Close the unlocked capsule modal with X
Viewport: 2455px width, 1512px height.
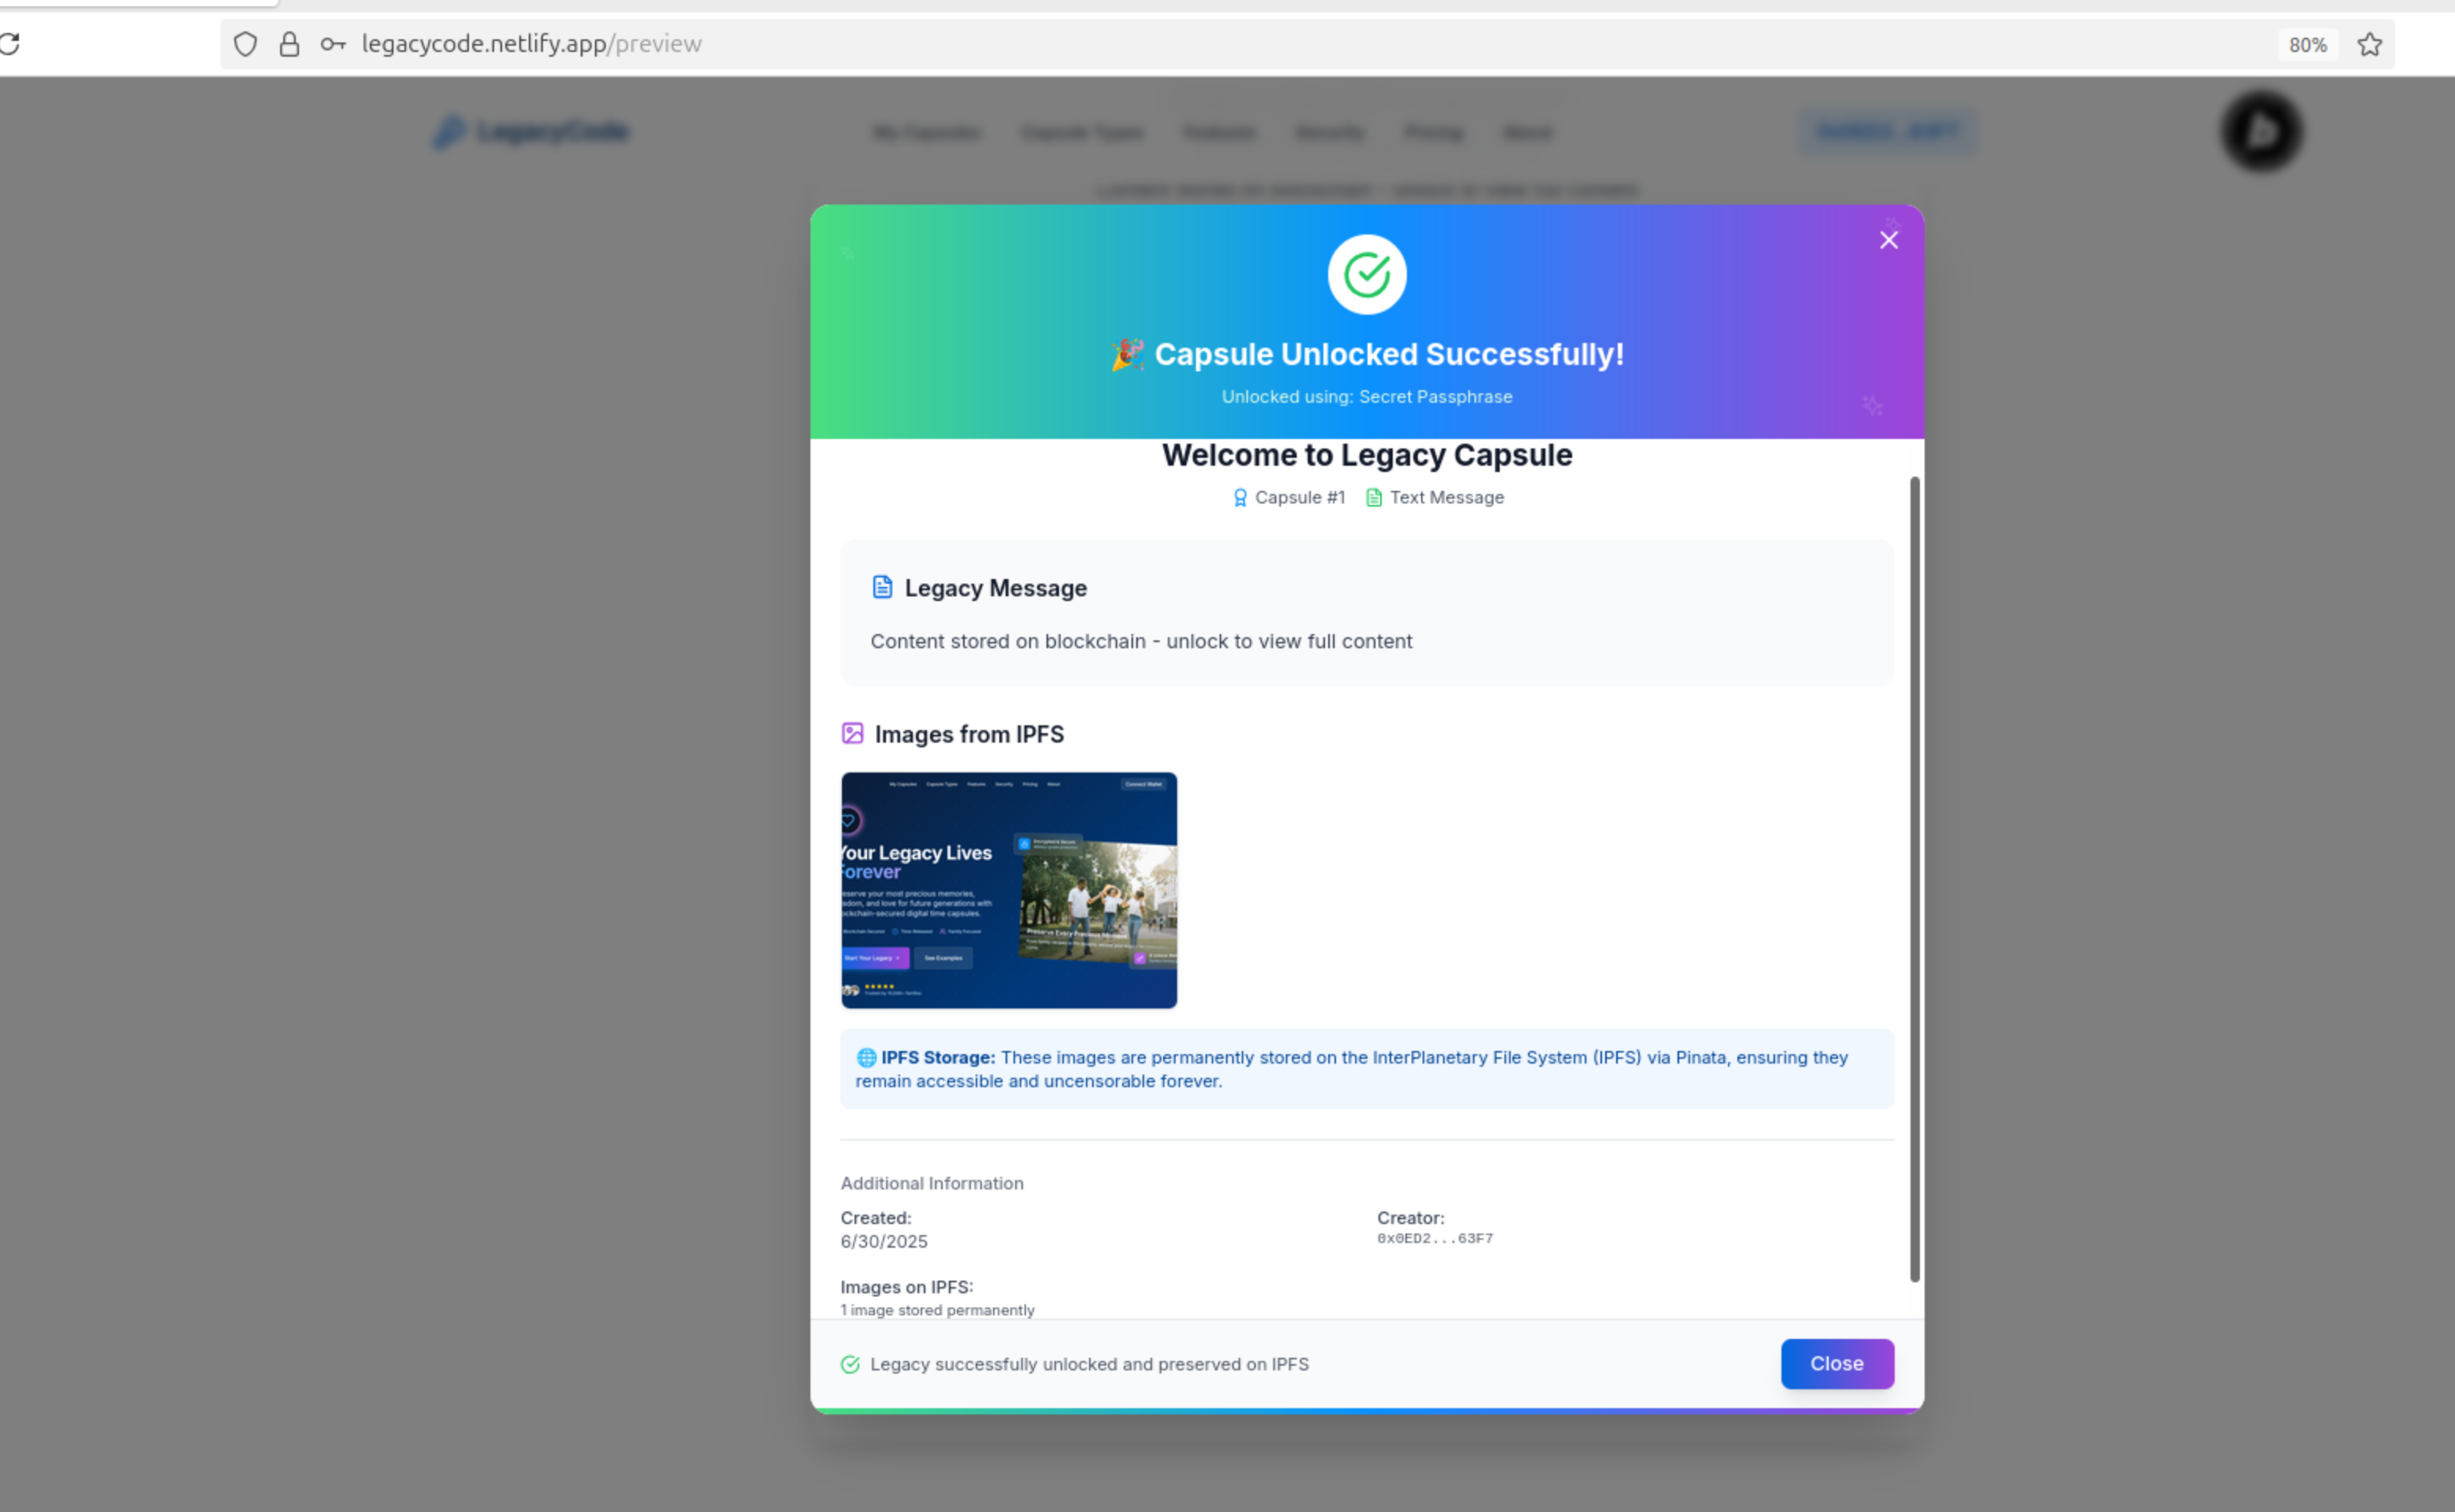click(1888, 240)
